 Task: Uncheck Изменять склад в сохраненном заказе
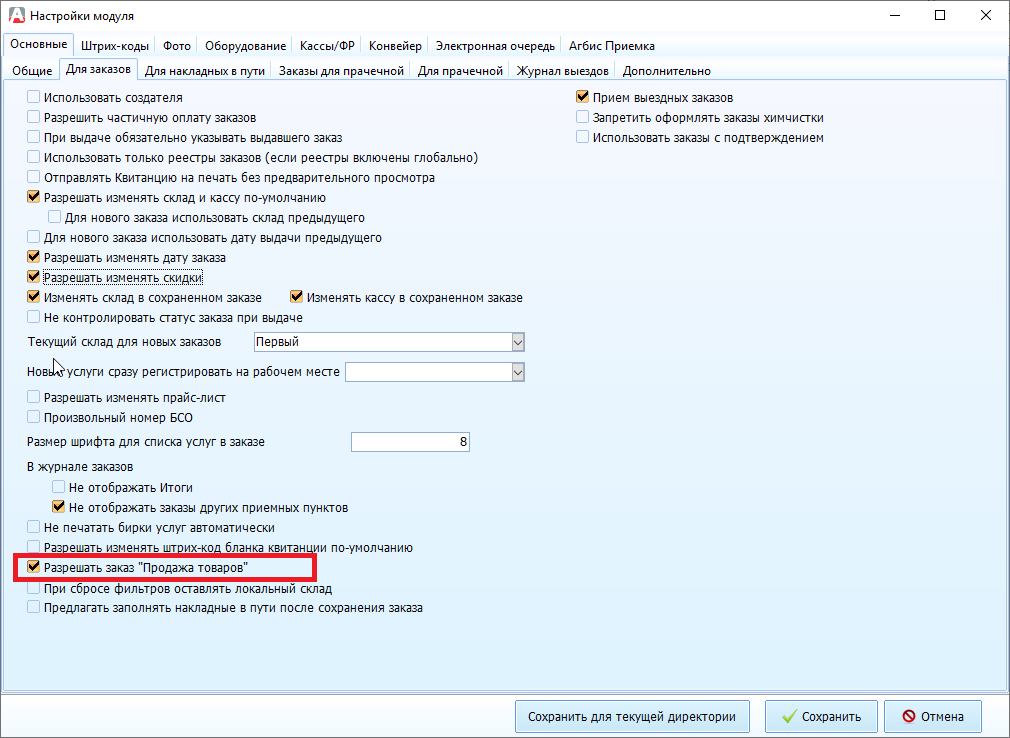[33, 297]
